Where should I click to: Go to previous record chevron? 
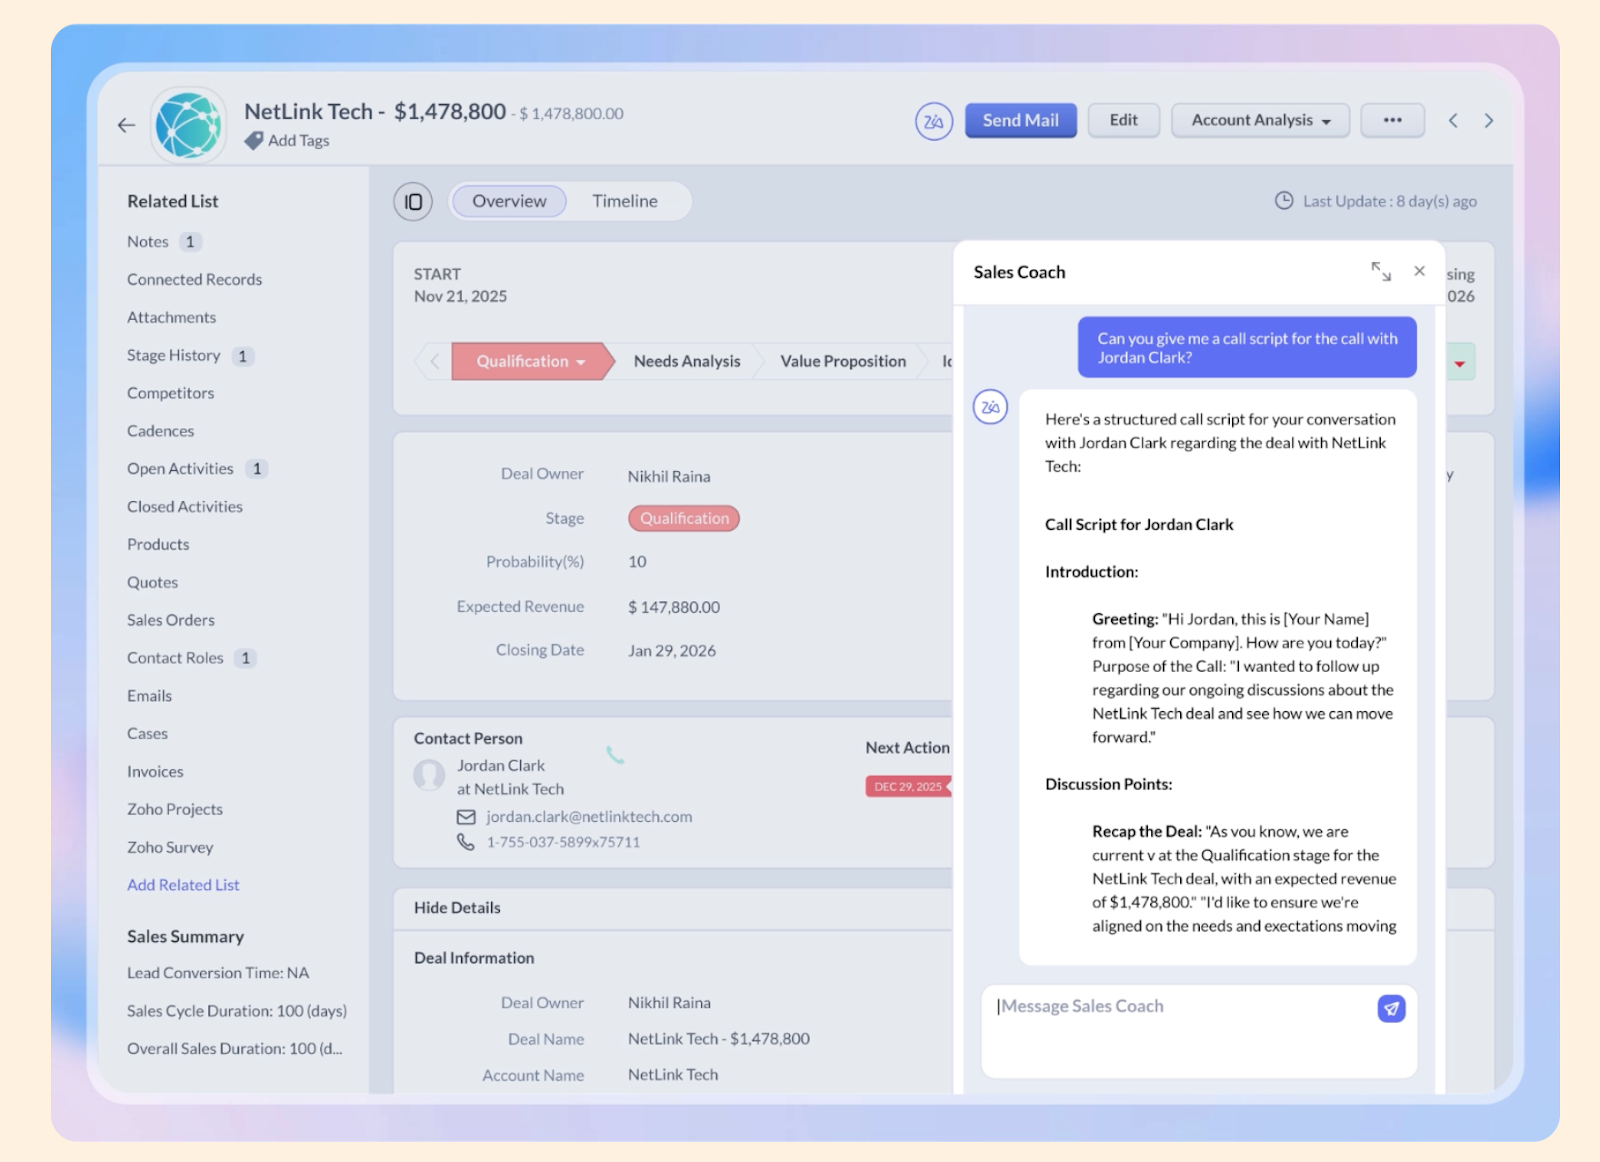point(1453,121)
